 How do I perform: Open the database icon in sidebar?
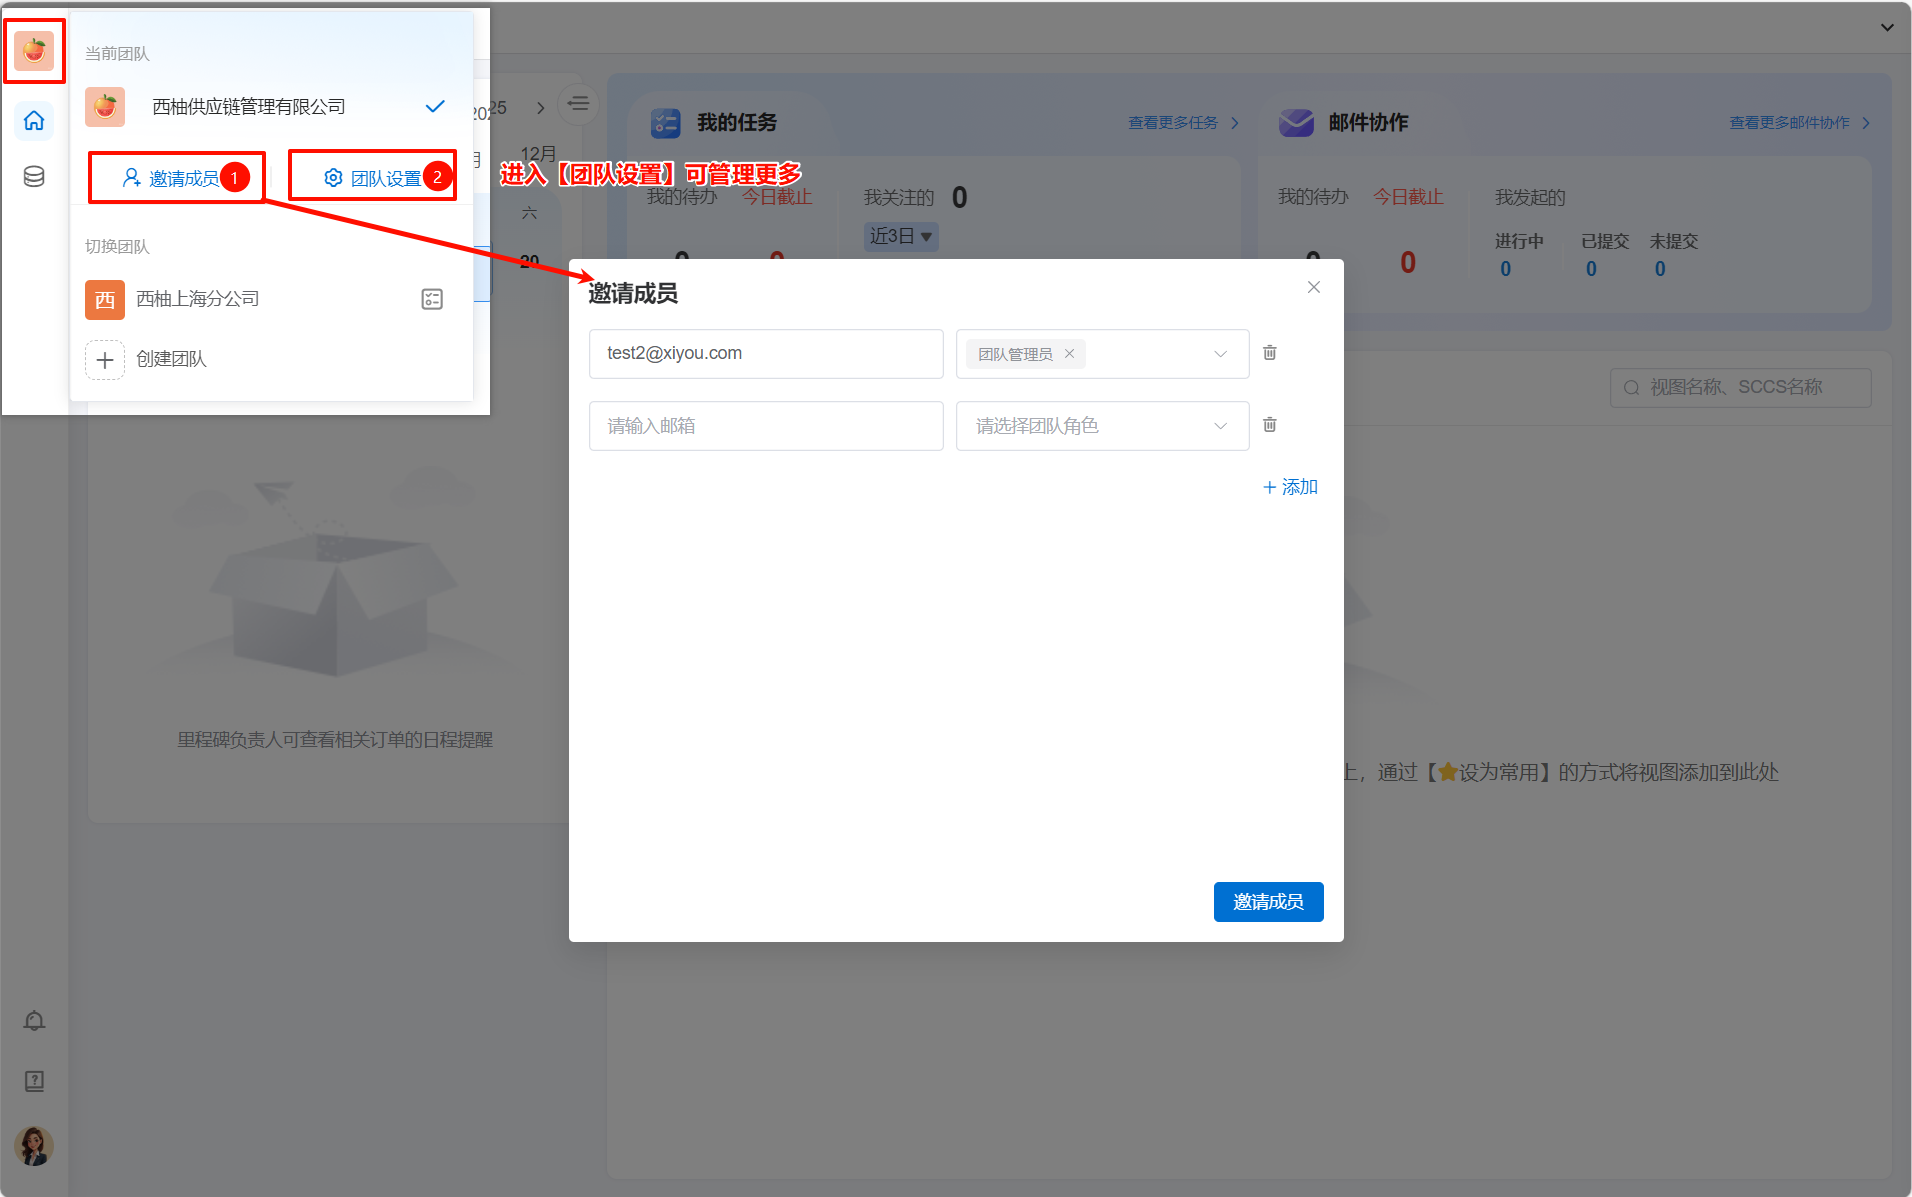34,177
